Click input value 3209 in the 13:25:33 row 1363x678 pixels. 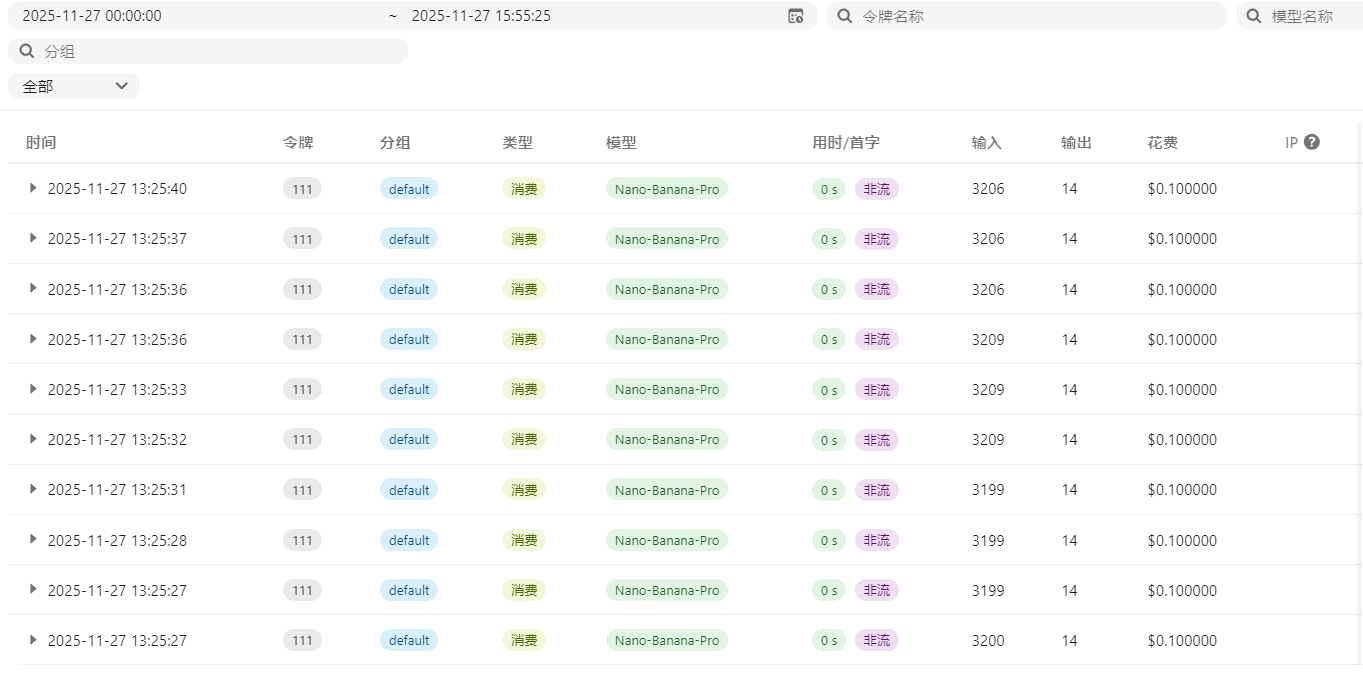click(x=988, y=389)
